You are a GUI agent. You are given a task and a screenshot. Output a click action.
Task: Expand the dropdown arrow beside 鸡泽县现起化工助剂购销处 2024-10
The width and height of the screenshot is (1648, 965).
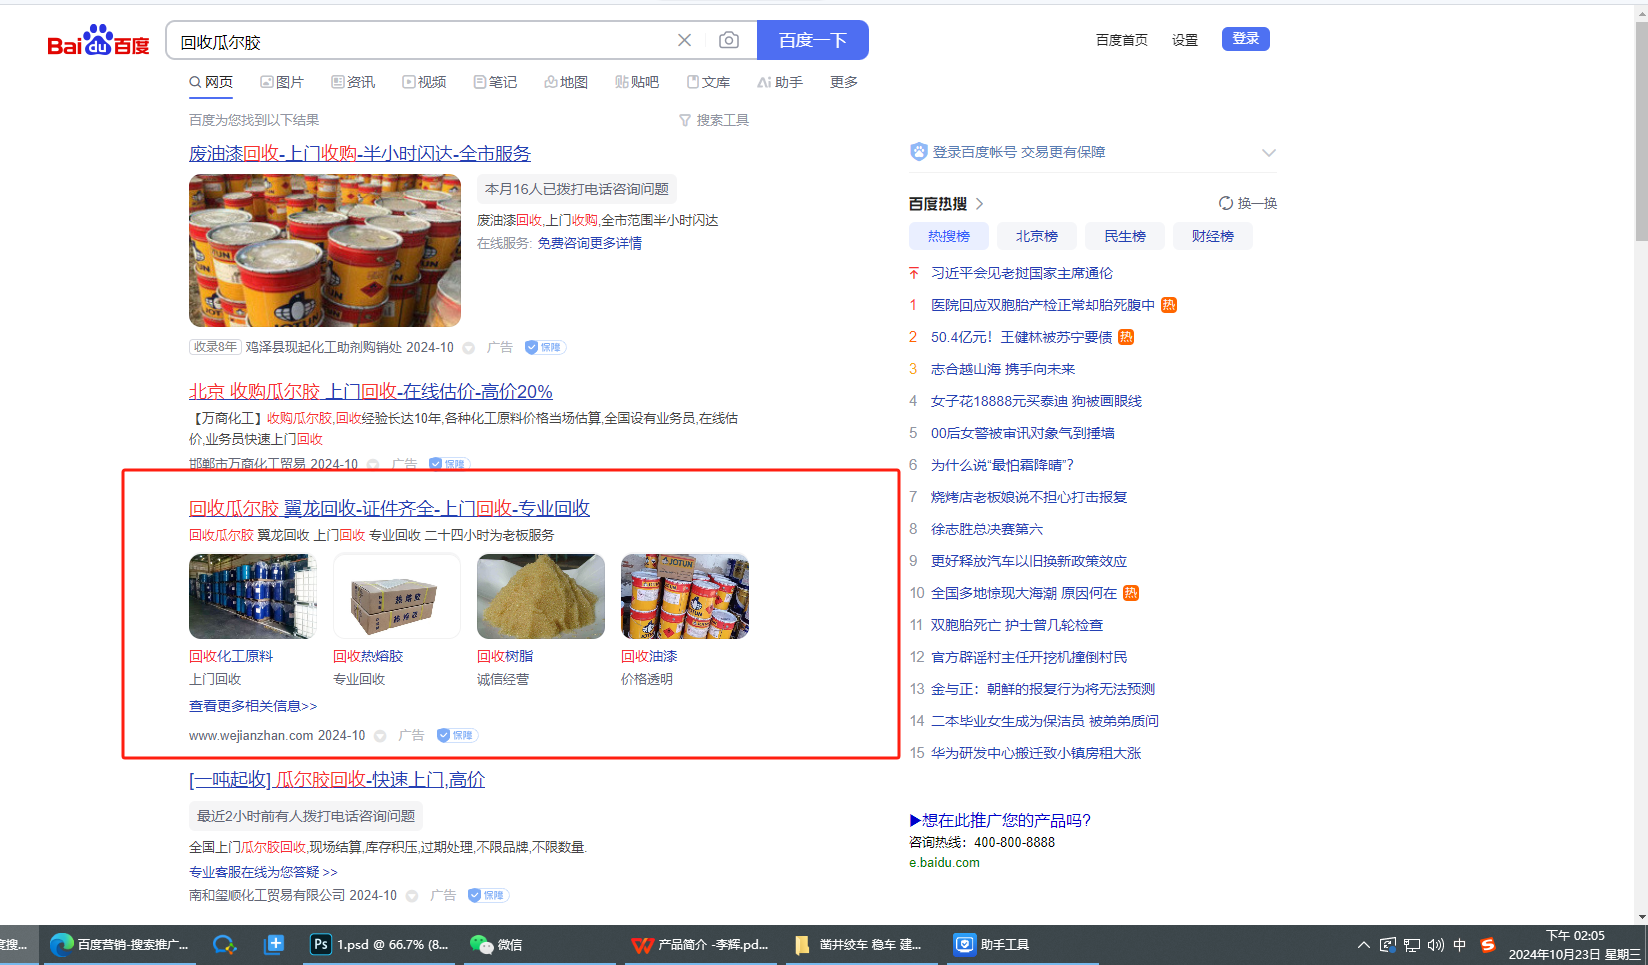tap(468, 348)
